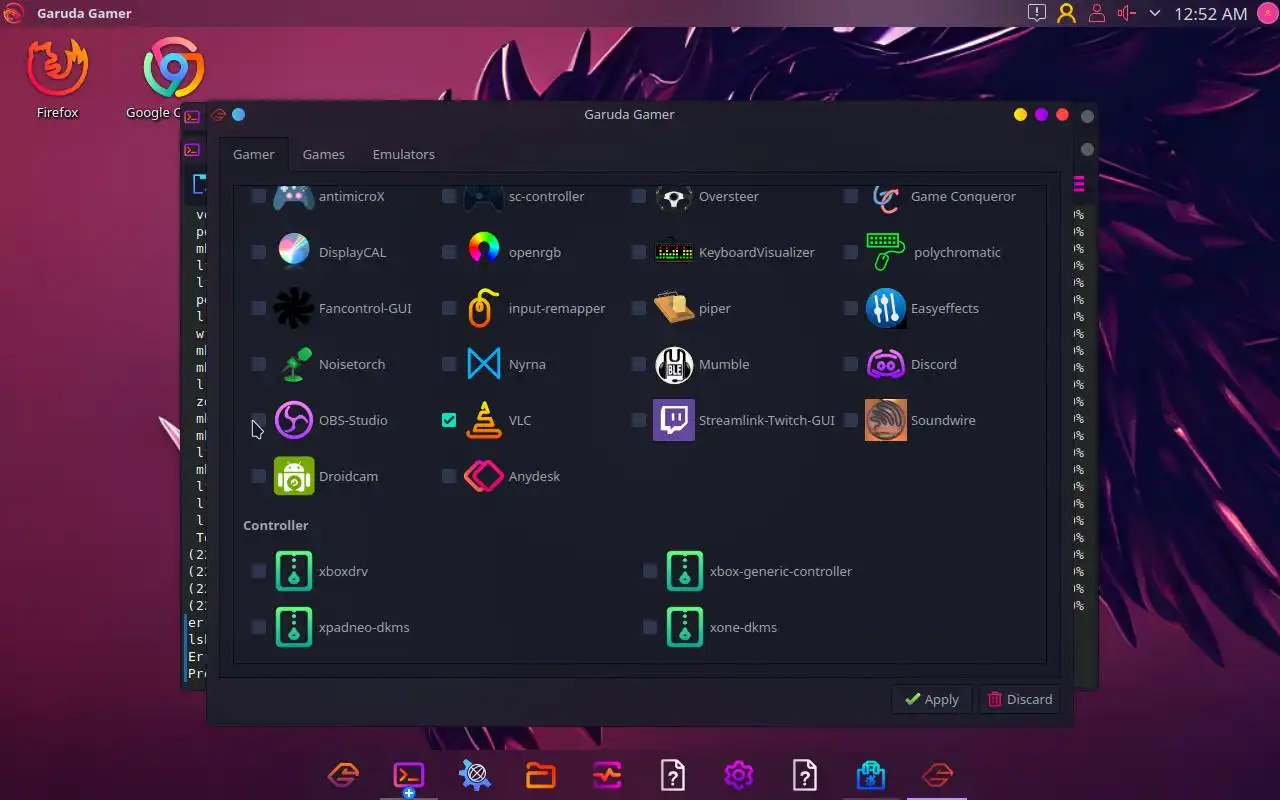Enable the Discord checkbox
Viewport: 1280px width, 800px height.
(851, 364)
